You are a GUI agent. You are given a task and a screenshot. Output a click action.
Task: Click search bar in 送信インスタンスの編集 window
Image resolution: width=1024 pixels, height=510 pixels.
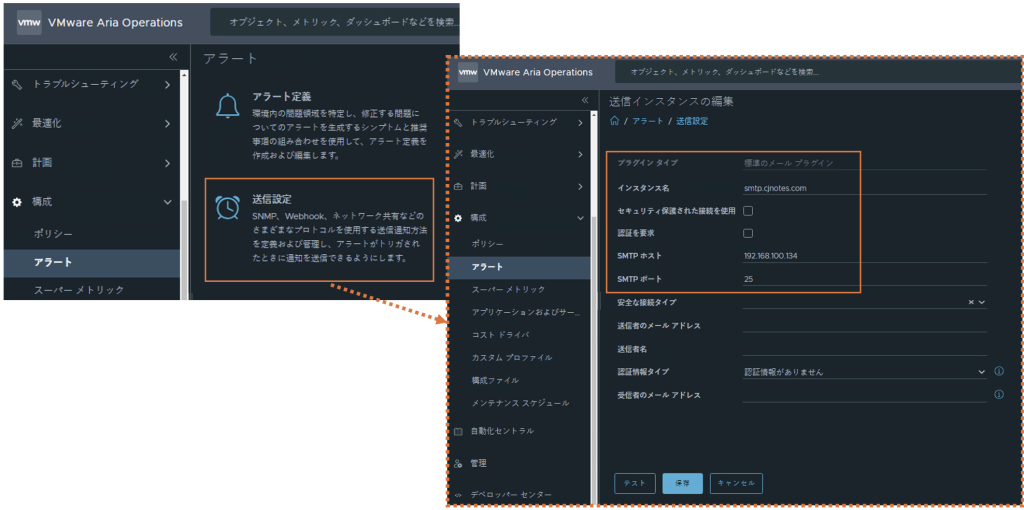(x=816, y=72)
